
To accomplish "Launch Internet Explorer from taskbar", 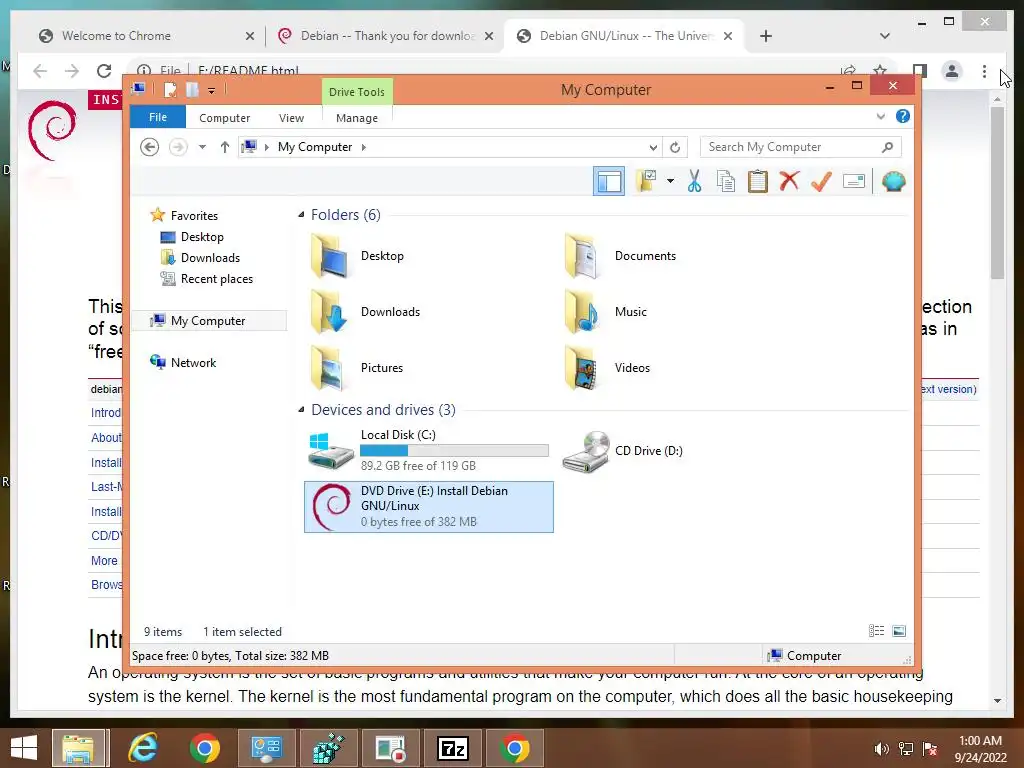I will tap(143, 748).
